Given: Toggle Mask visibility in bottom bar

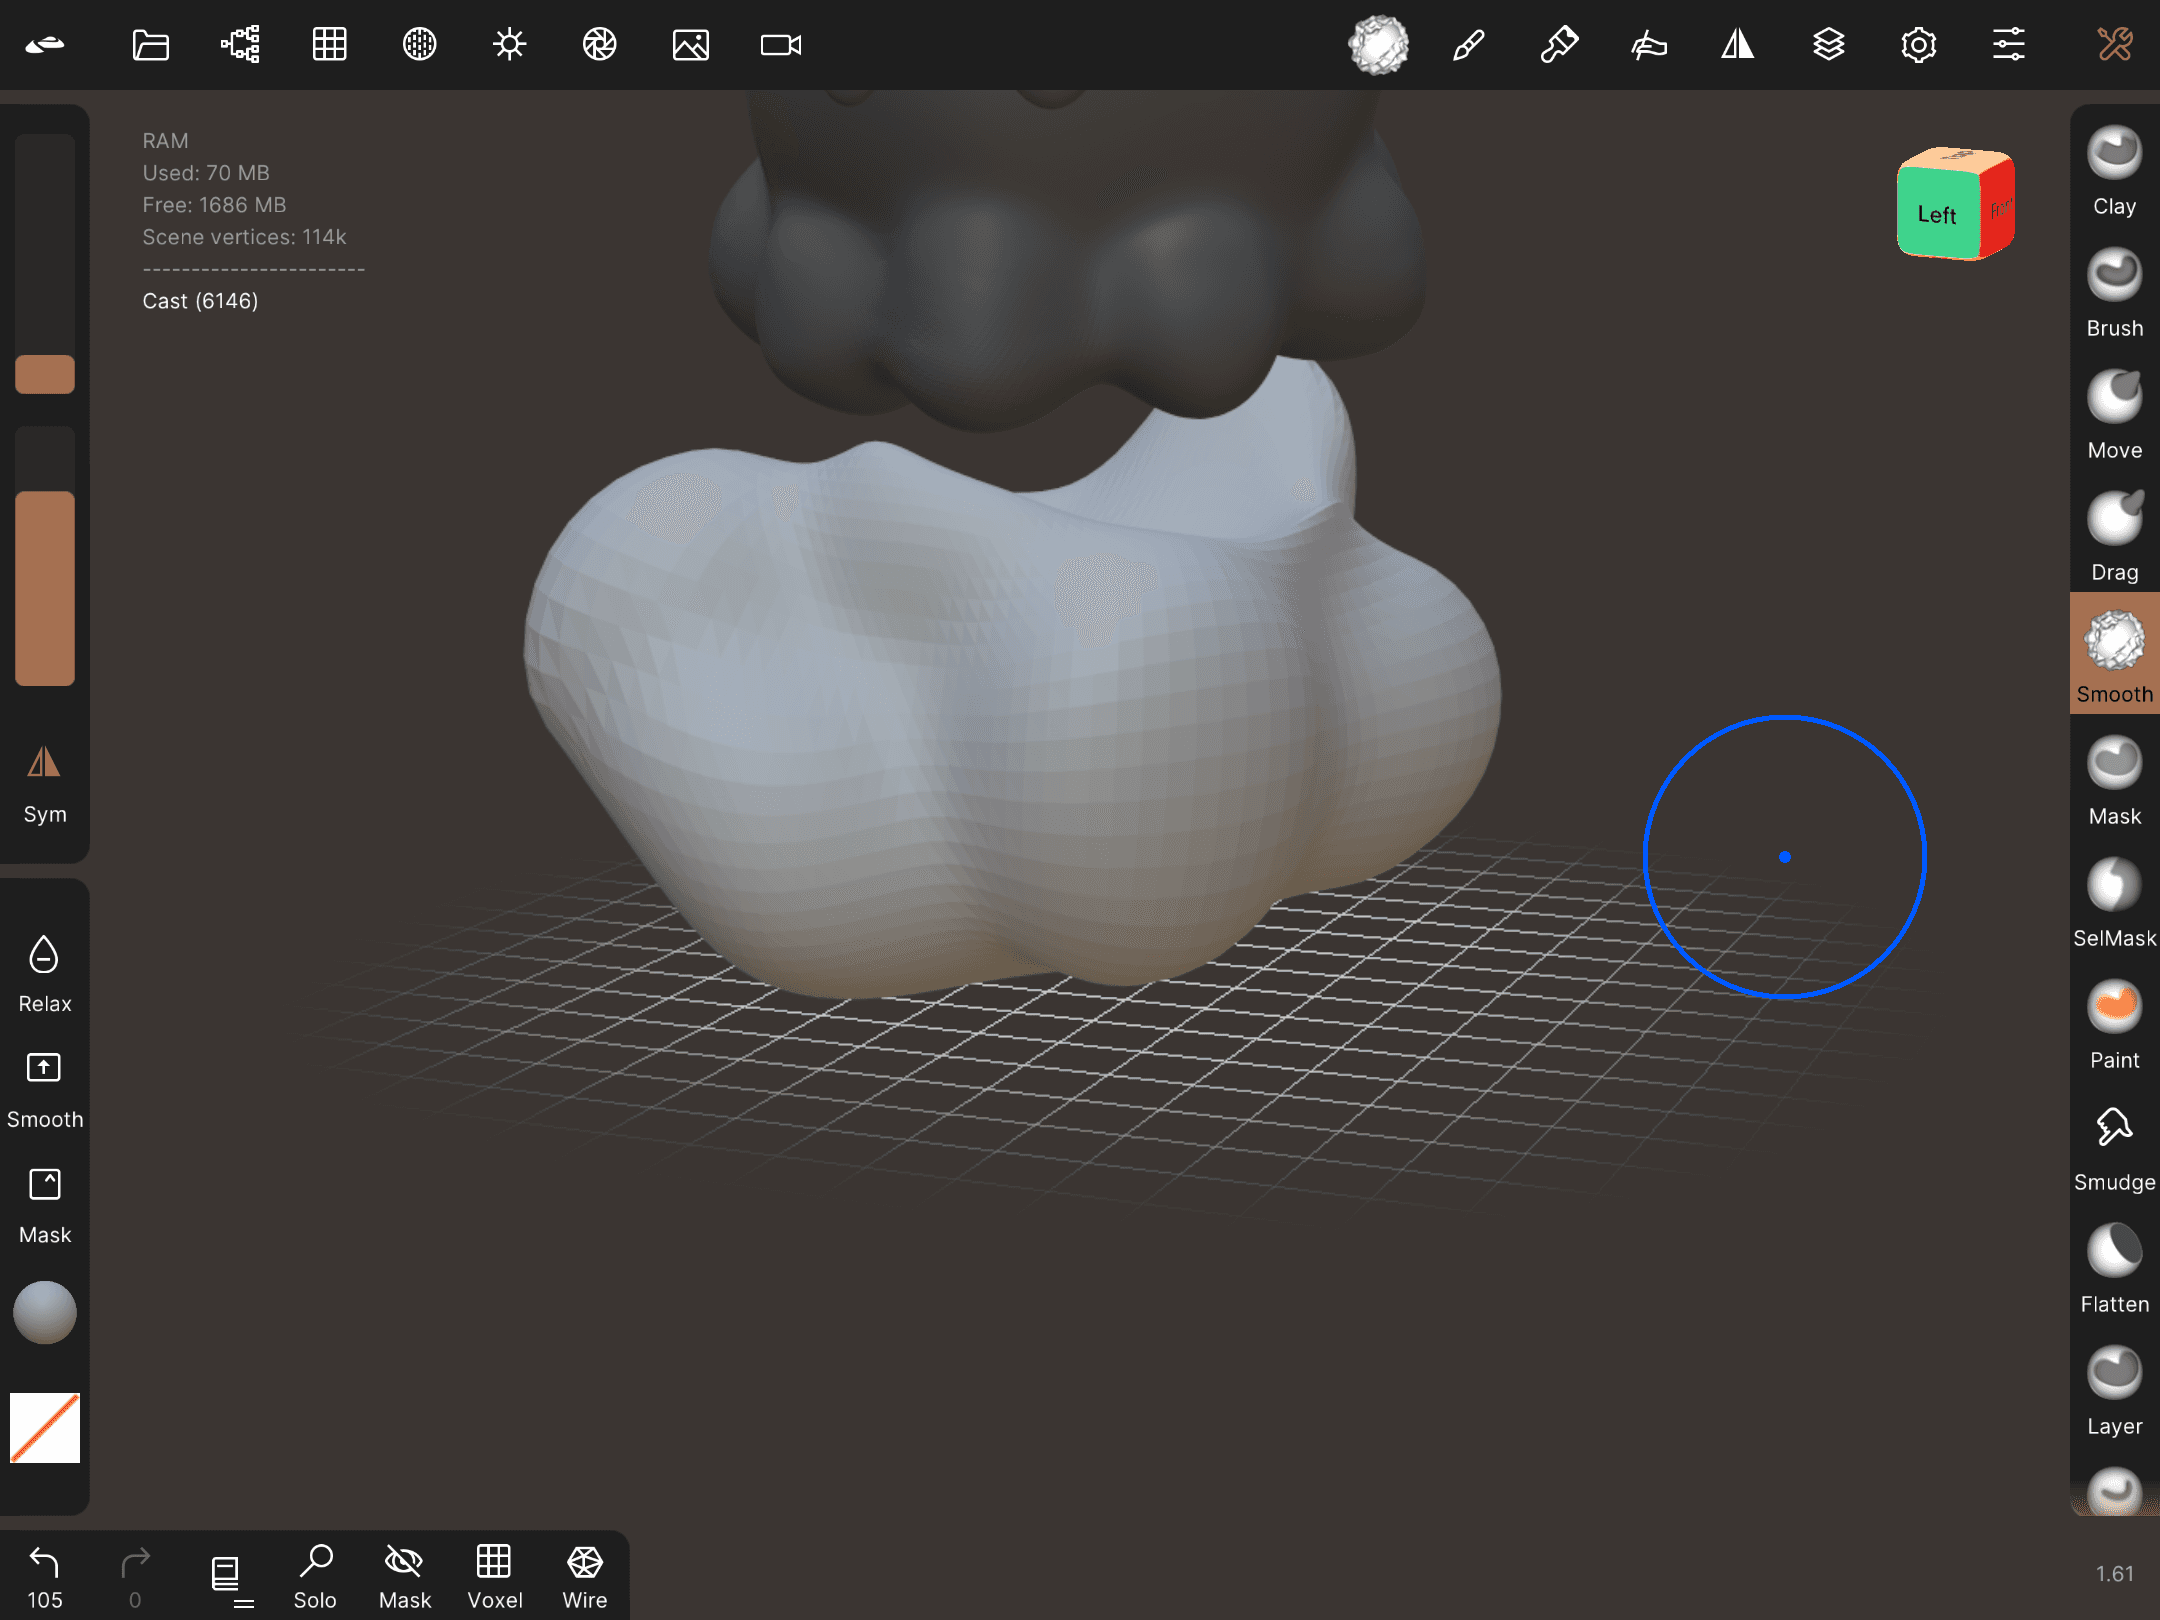Looking at the screenshot, I should (404, 1576).
